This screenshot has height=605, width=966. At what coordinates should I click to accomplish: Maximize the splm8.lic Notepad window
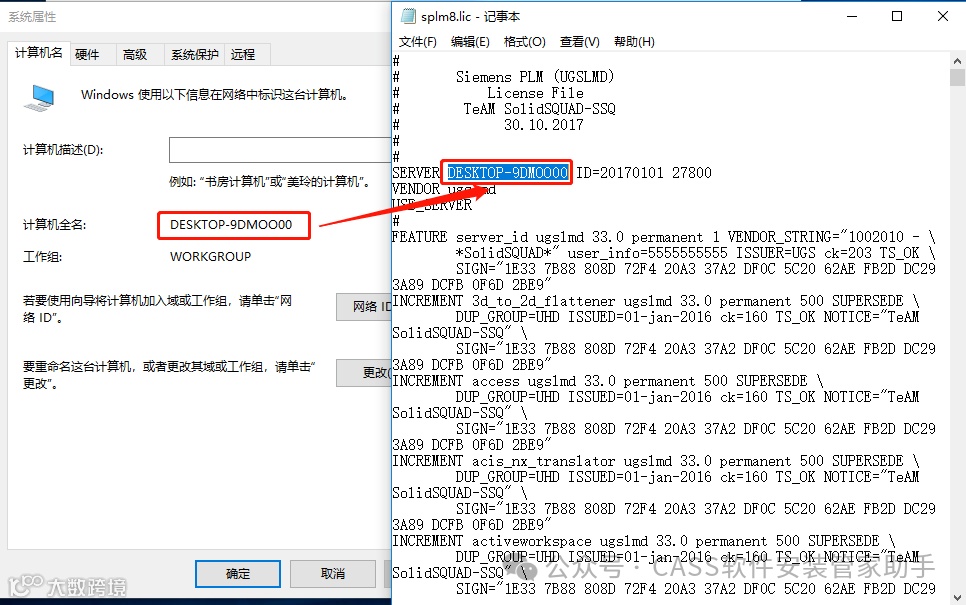[897, 17]
